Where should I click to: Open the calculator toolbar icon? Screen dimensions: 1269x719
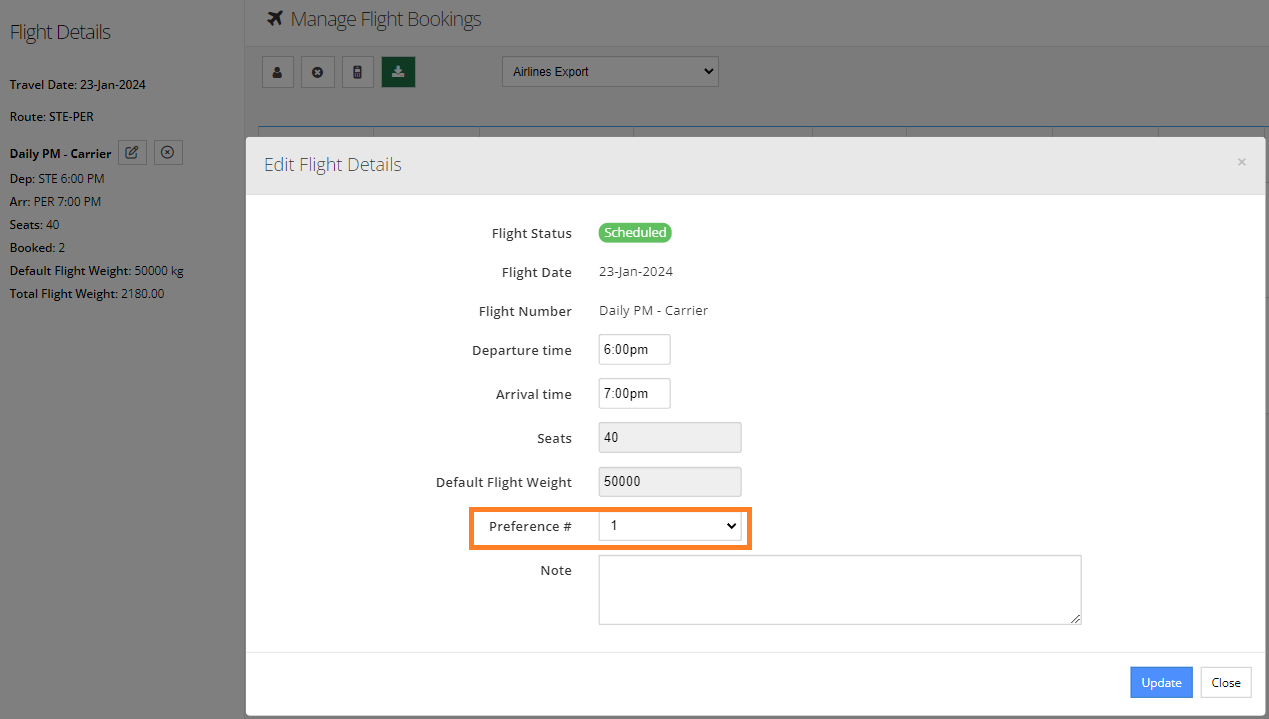[357, 71]
